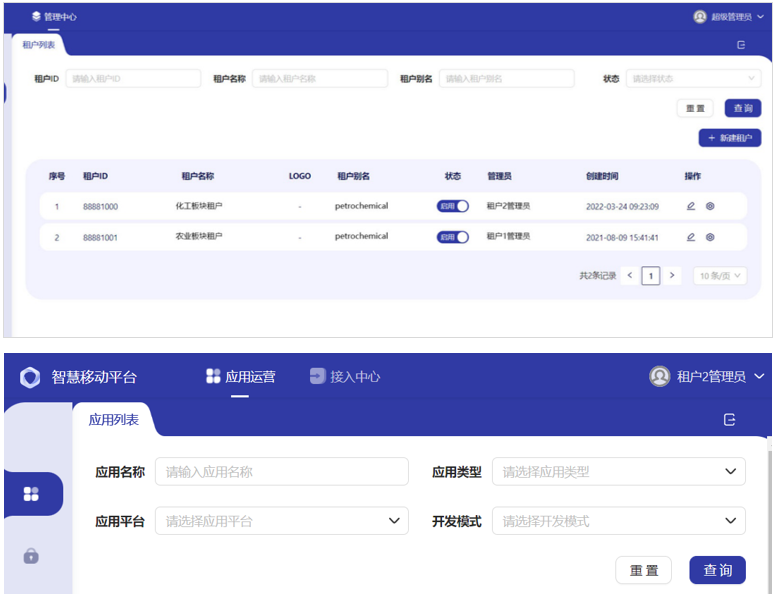The height and width of the screenshot is (598, 775).
Task: Click edit pencil icon for tenant 88881000
Action: point(690,207)
